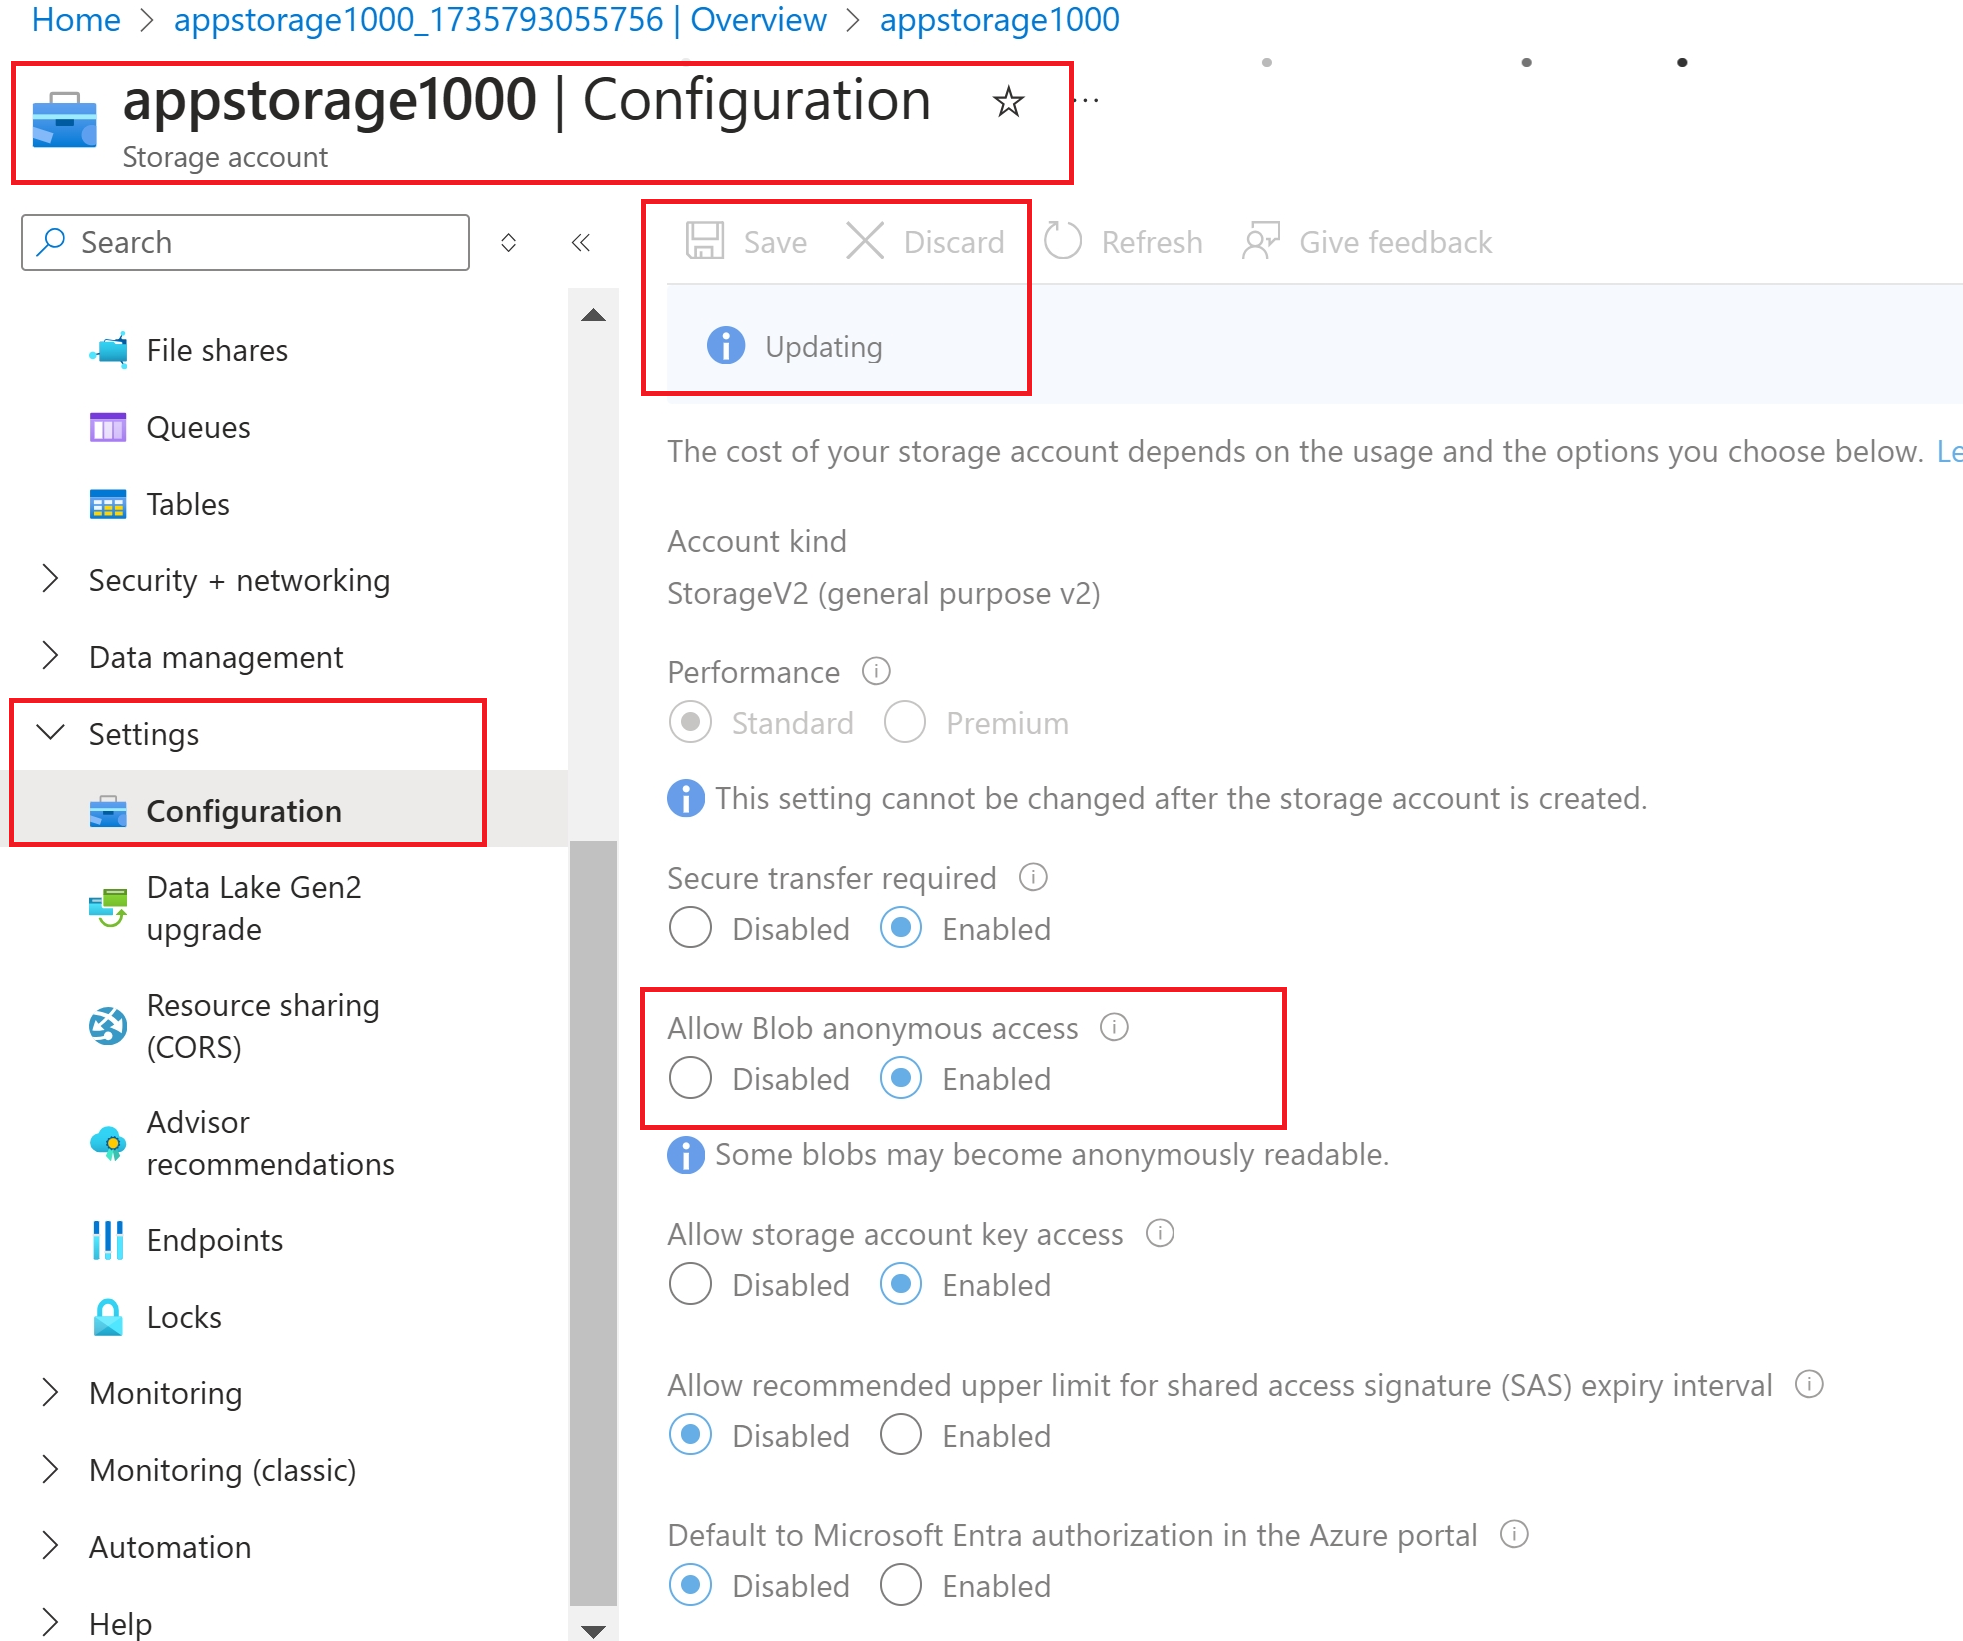Image resolution: width=1963 pixels, height=1641 pixels.
Task: Click the Advisor recommendations cloud icon
Action: click(108, 1143)
